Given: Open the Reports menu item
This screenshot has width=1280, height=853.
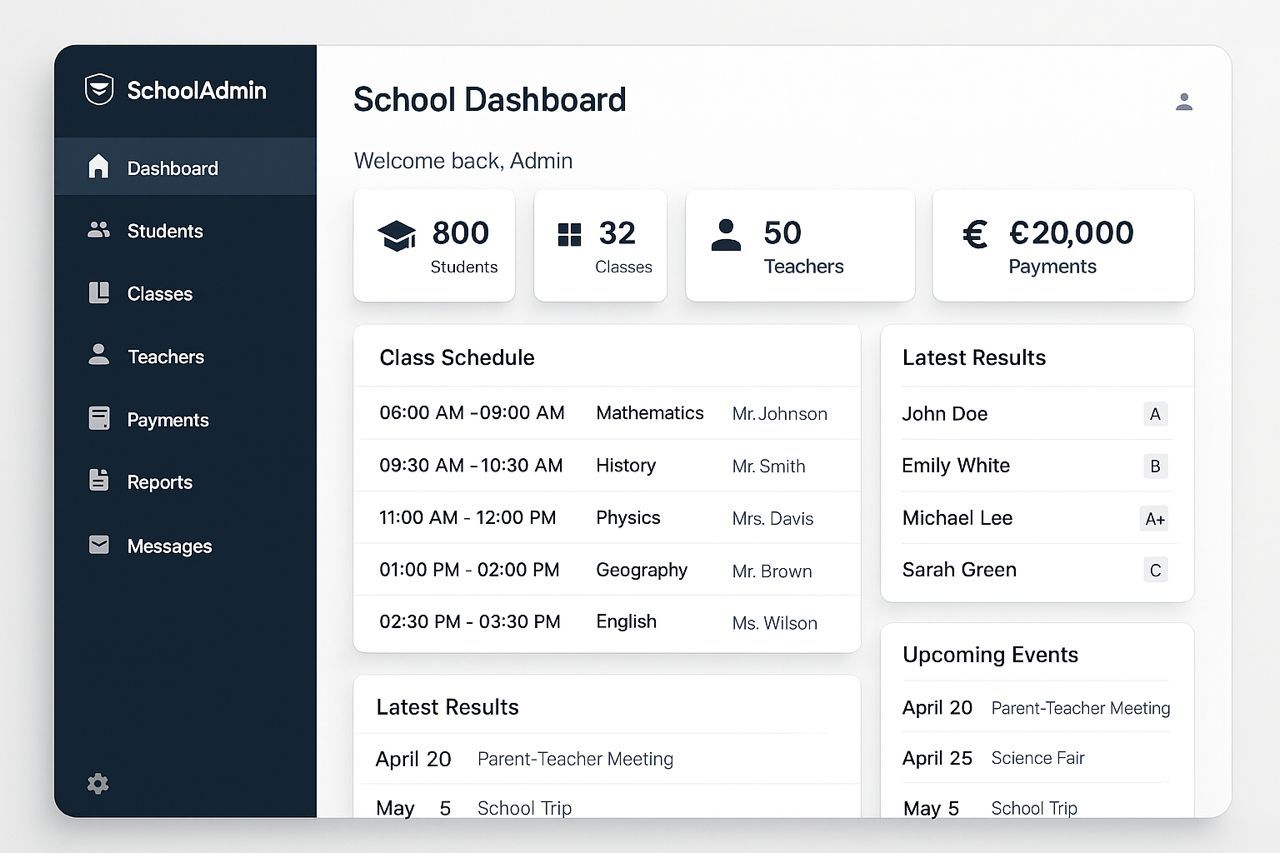Looking at the screenshot, I should pyautogui.click(x=185, y=482).
